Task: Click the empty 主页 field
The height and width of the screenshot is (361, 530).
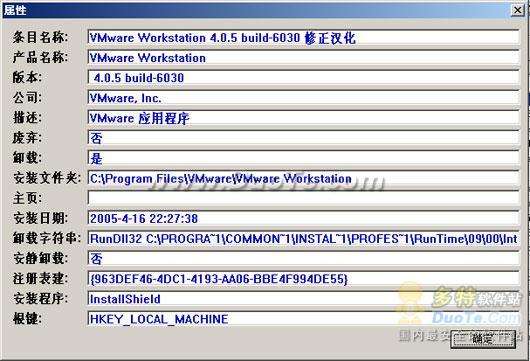Action: (x=303, y=198)
